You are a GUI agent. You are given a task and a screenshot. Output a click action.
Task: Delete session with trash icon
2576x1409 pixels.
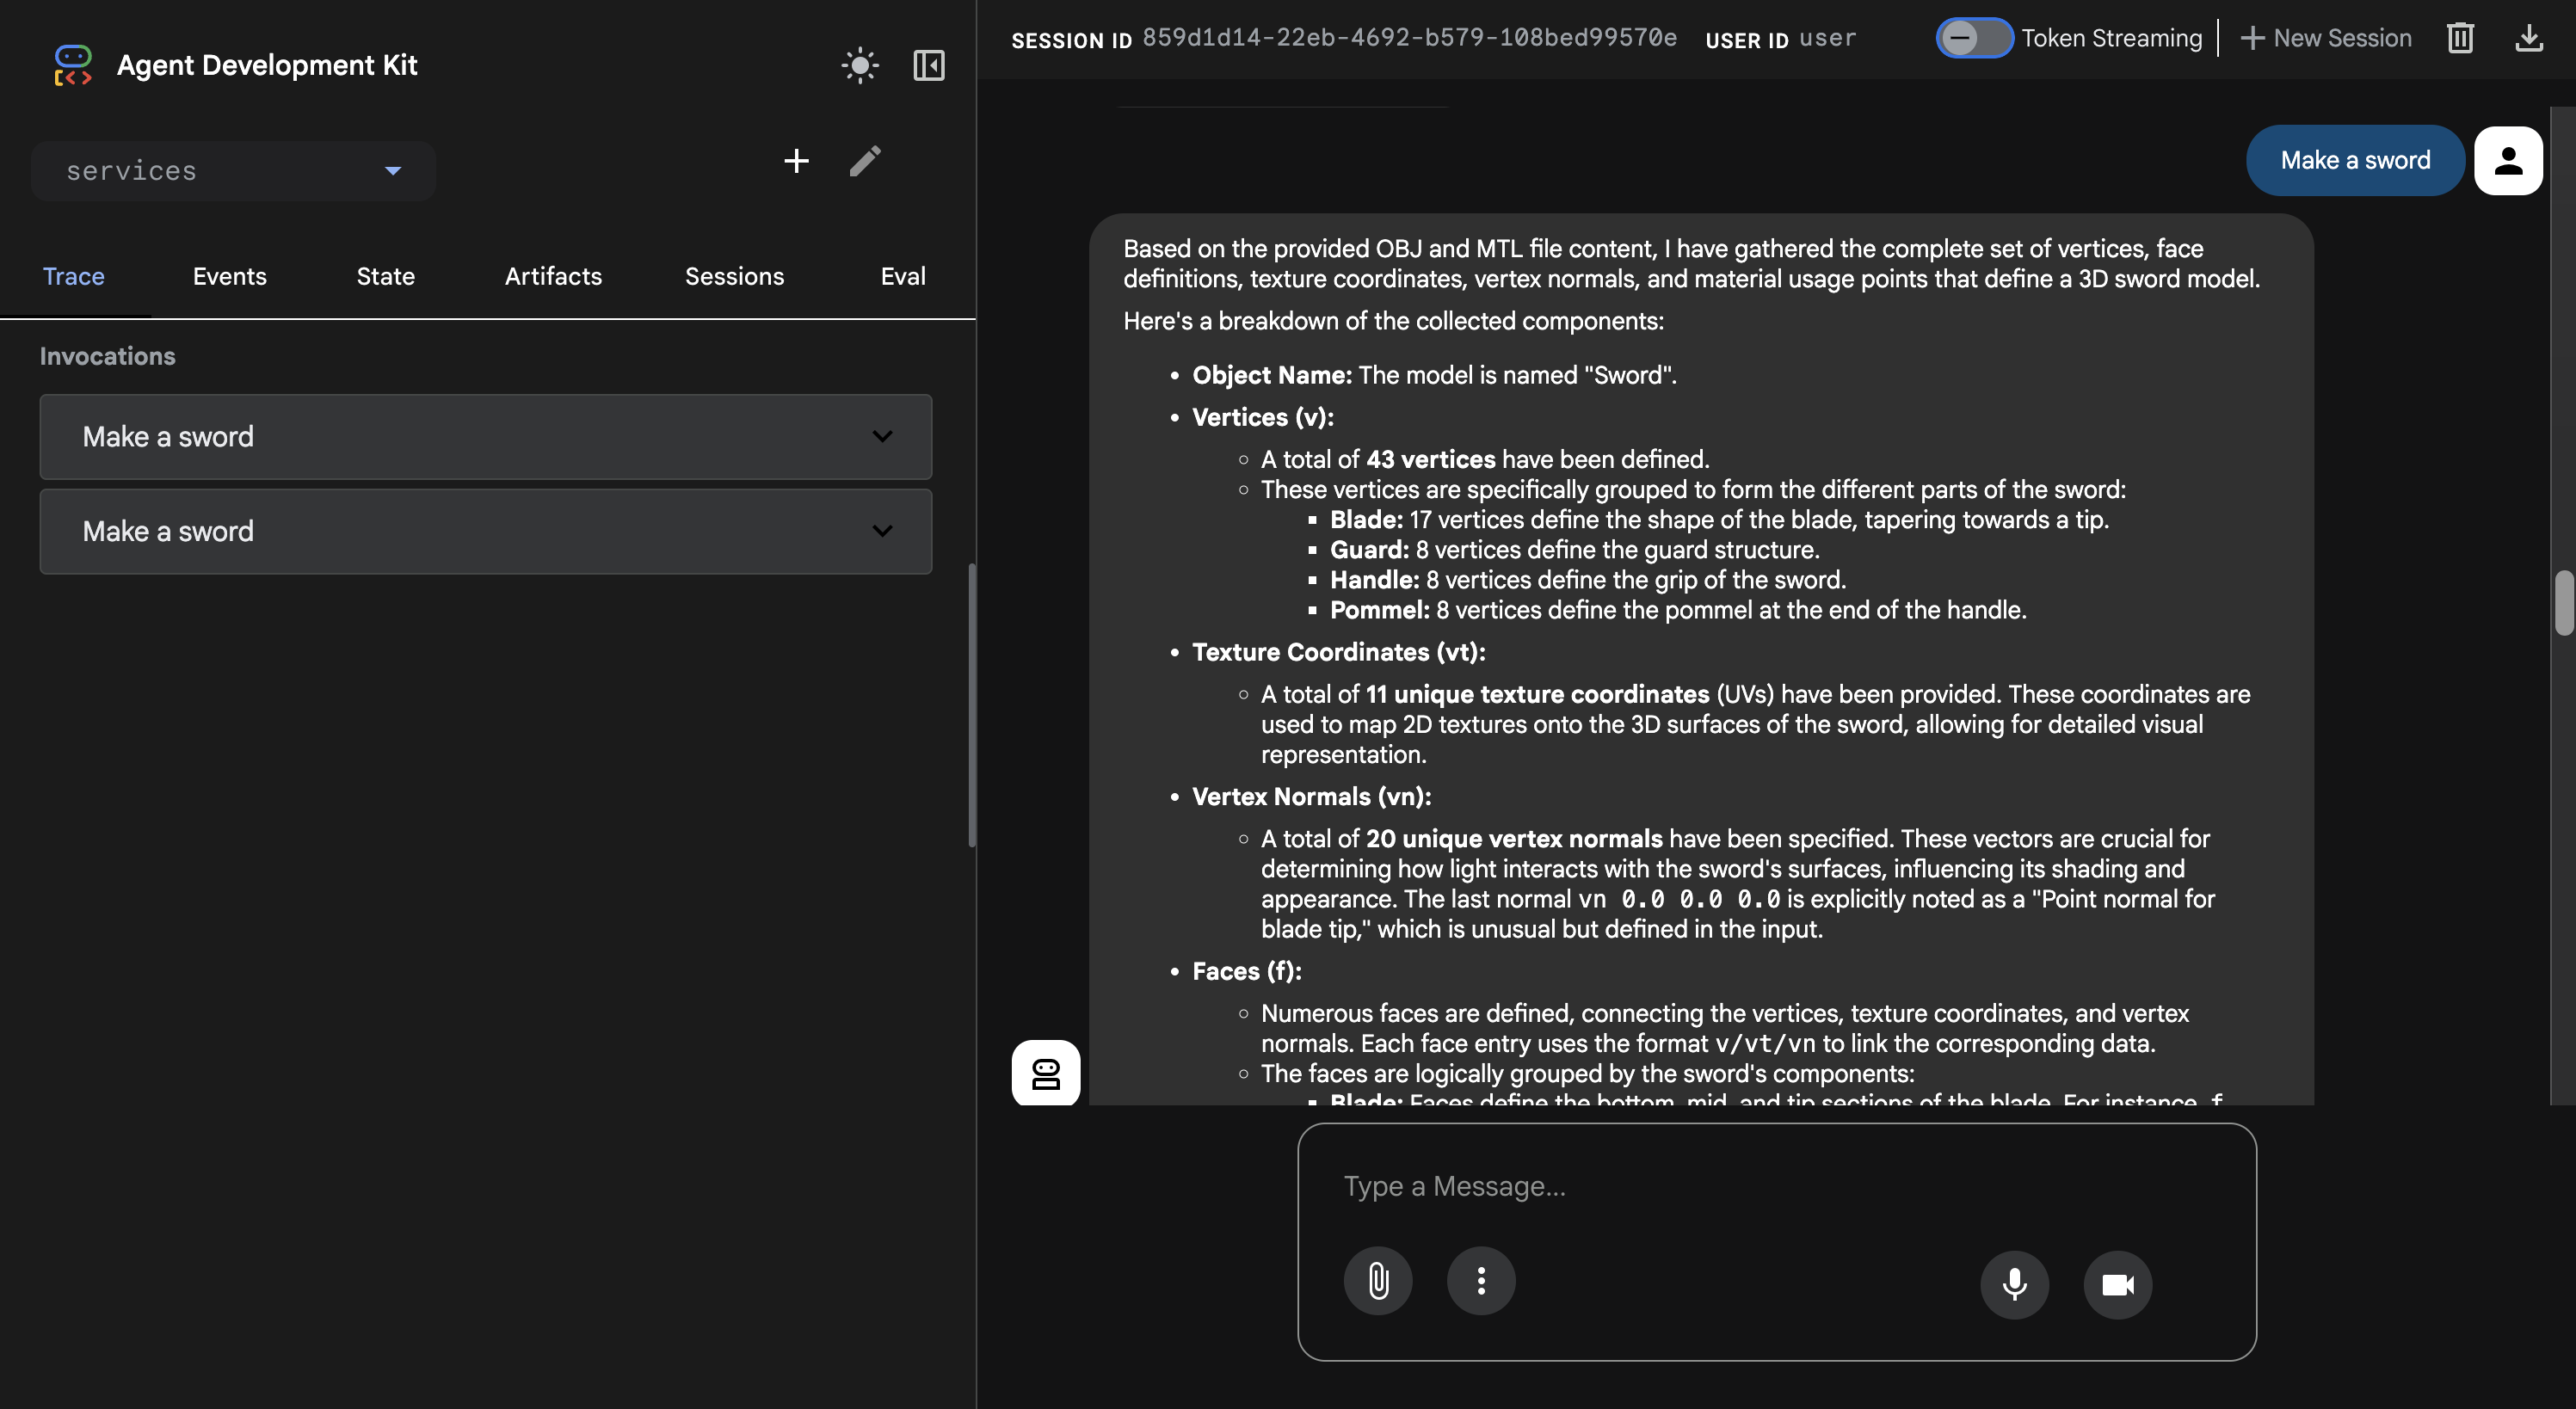(x=2460, y=38)
